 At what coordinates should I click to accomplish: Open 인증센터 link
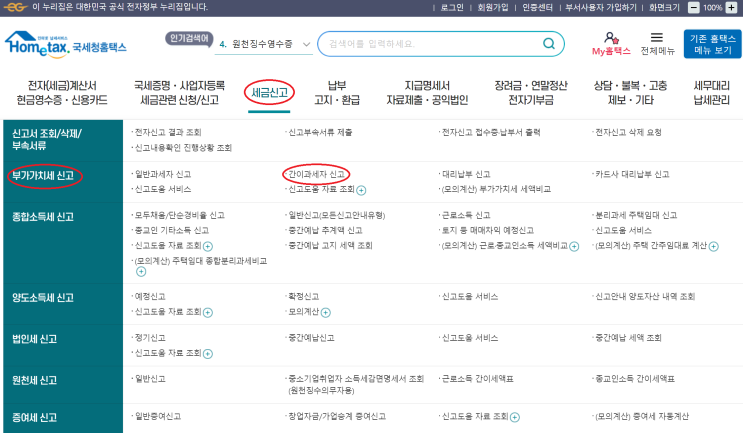coord(537,8)
